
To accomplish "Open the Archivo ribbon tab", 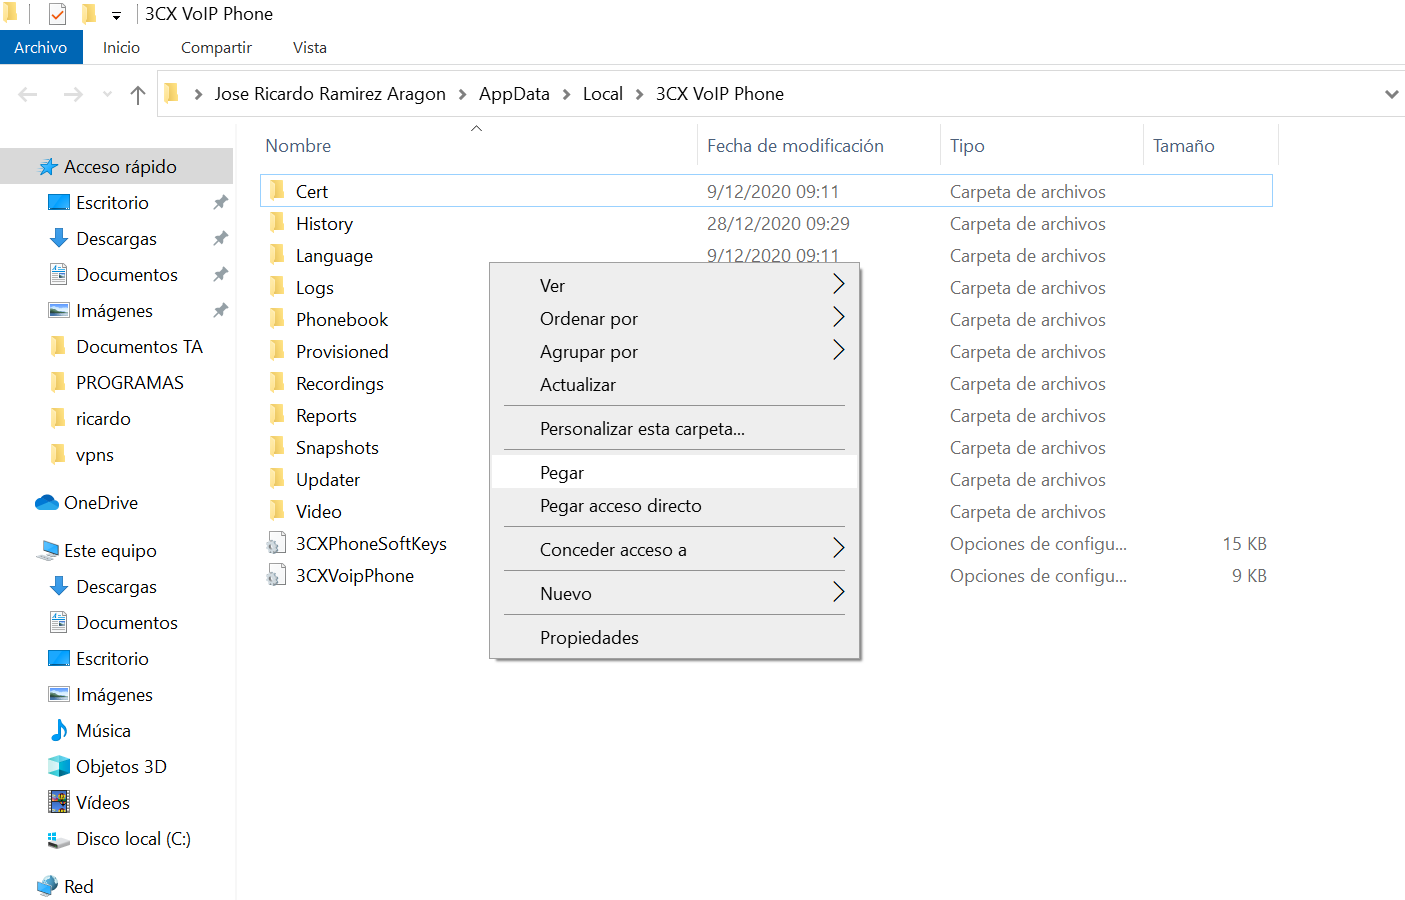I will [41, 47].
